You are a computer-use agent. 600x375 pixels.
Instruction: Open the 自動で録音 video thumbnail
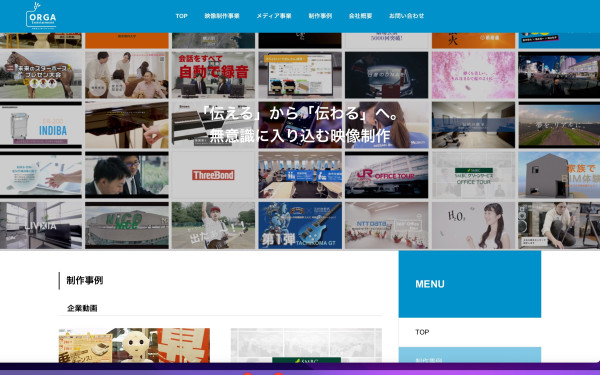[213, 75]
